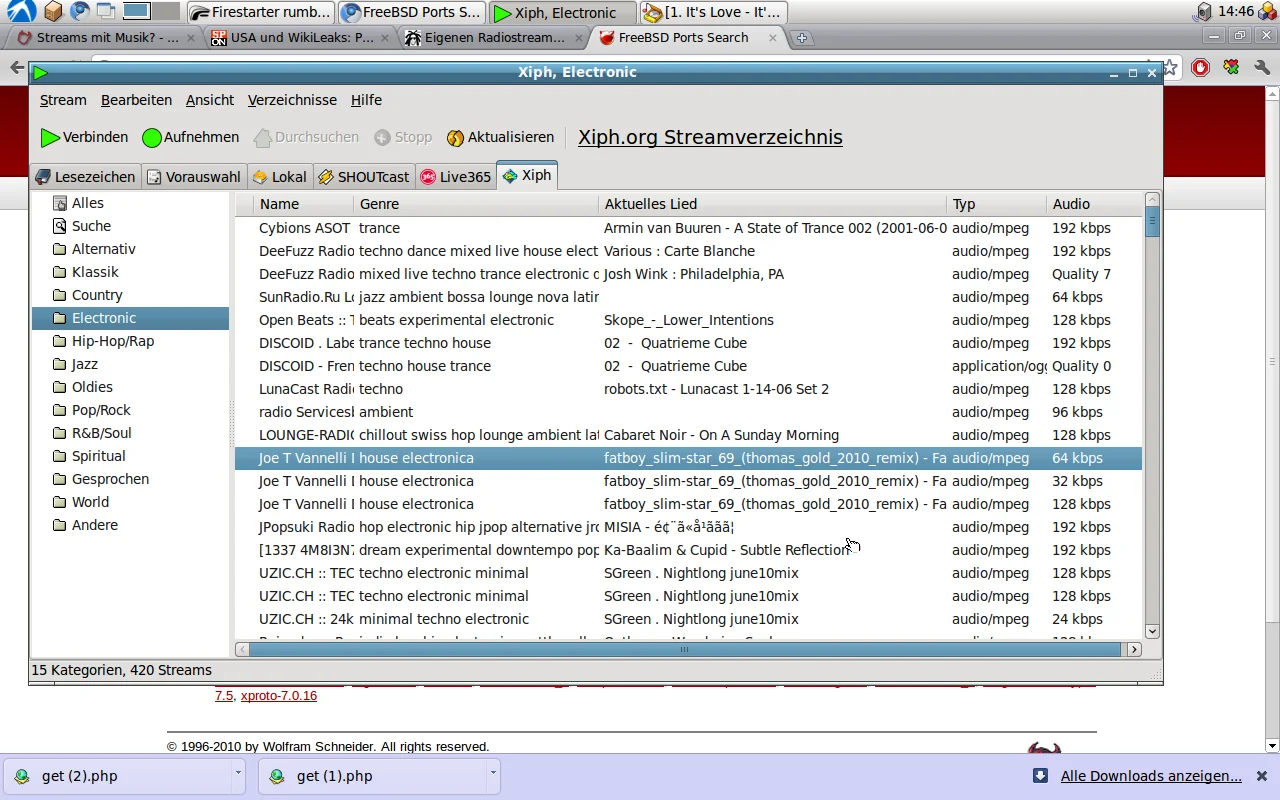Open the Verzeichnisse menu

[292, 100]
